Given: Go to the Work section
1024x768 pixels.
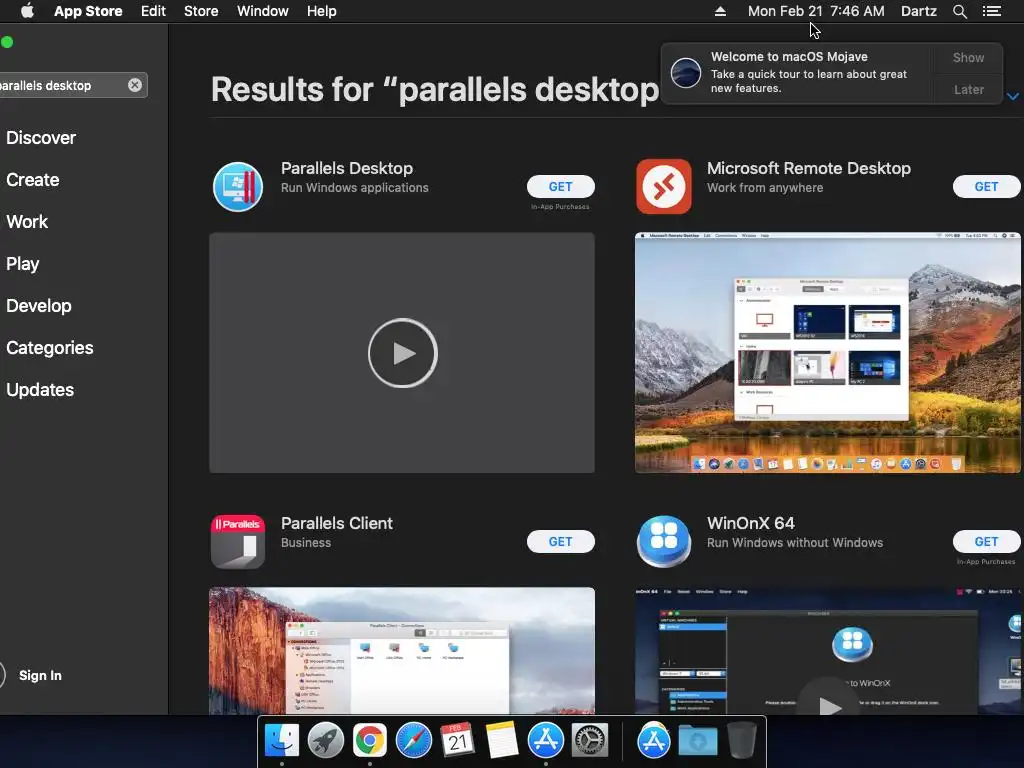Looking at the screenshot, I should 27,221.
